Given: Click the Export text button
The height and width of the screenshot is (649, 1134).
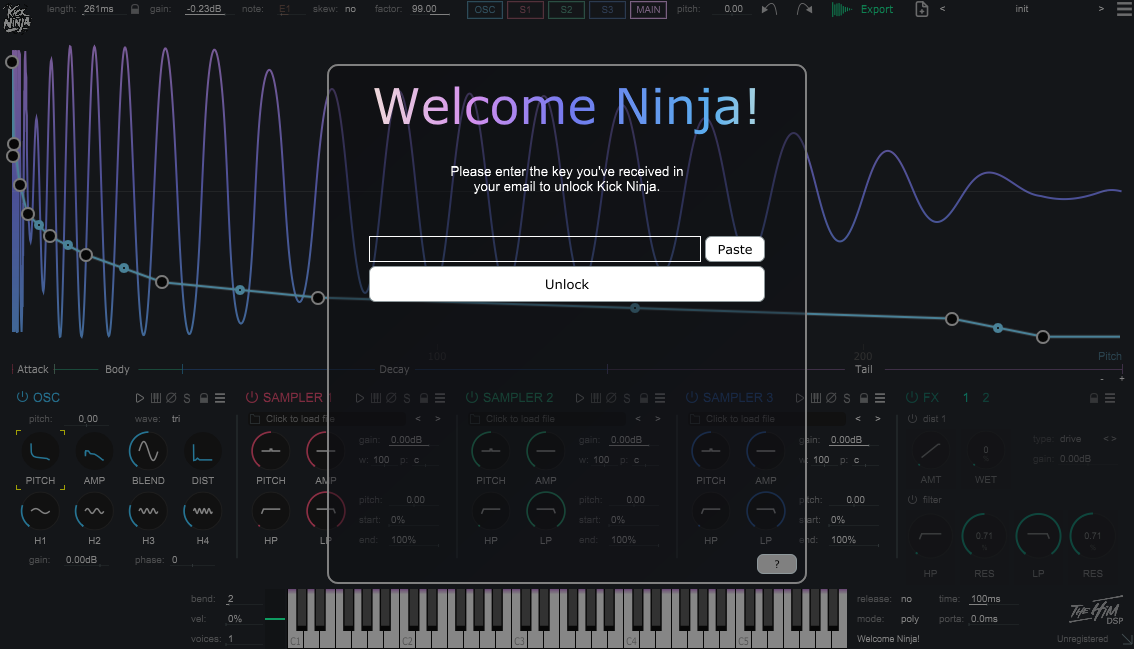Looking at the screenshot, I should point(877,9).
